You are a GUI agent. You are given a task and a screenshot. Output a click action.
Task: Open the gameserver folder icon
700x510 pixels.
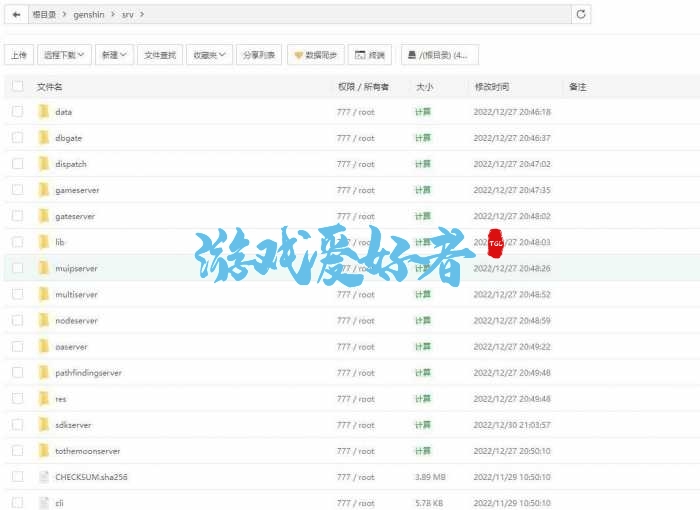pyautogui.click(x=44, y=190)
